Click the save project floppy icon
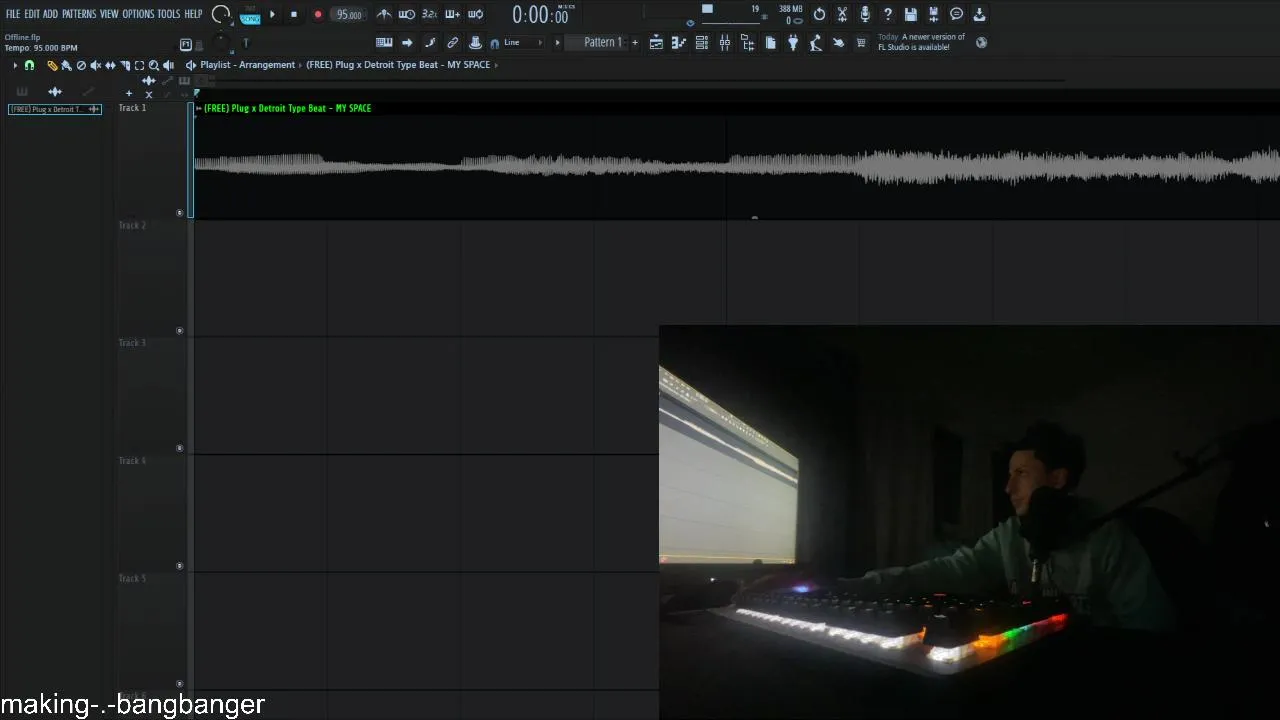 pyautogui.click(x=911, y=14)
